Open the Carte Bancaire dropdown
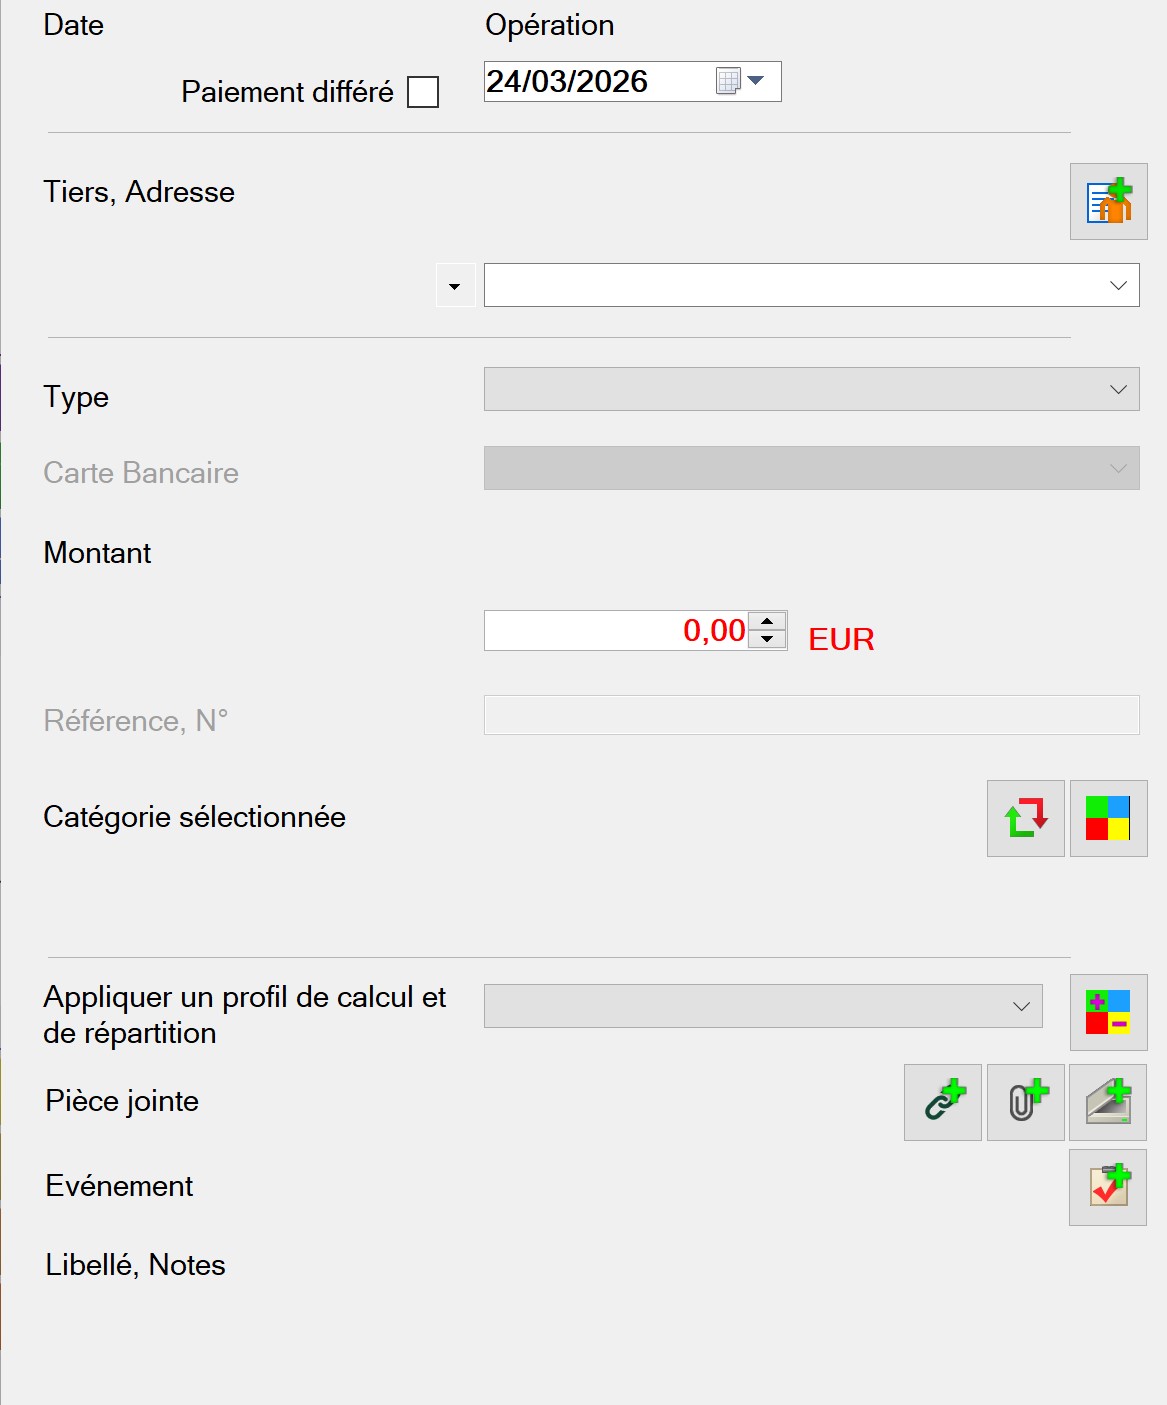Viewport: 1167px width, 1405px height. [1118, 468]
